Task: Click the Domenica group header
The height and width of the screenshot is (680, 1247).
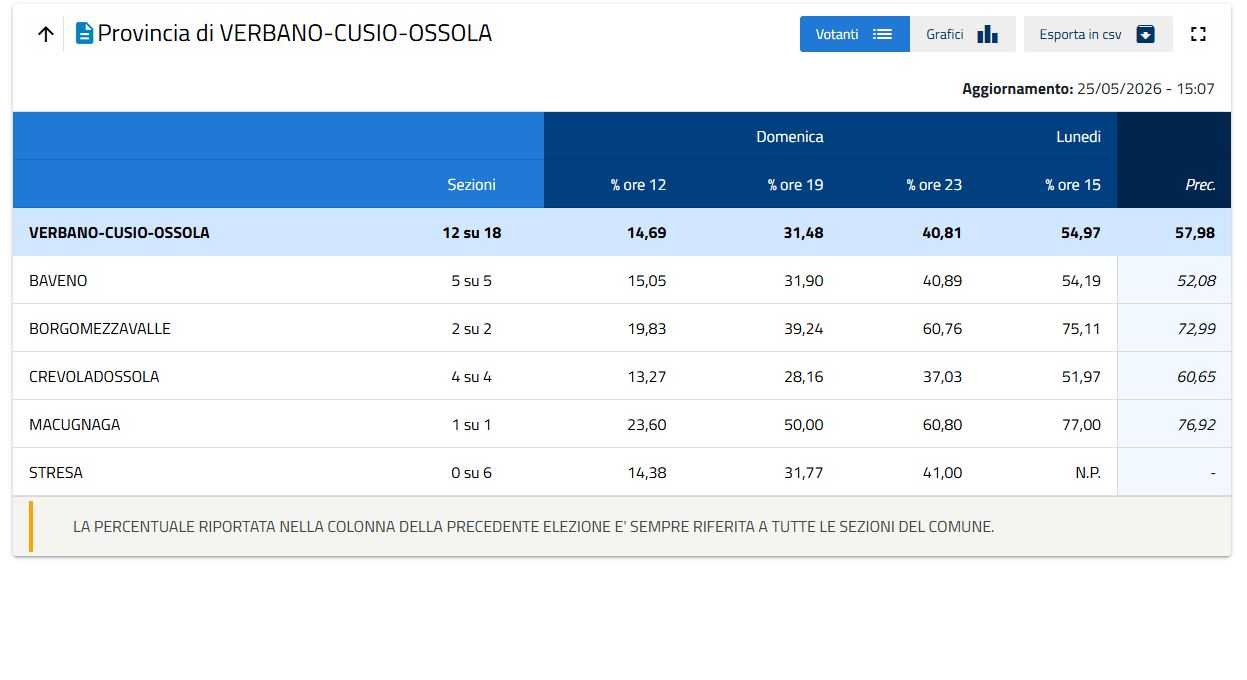Action: point(790,137)
